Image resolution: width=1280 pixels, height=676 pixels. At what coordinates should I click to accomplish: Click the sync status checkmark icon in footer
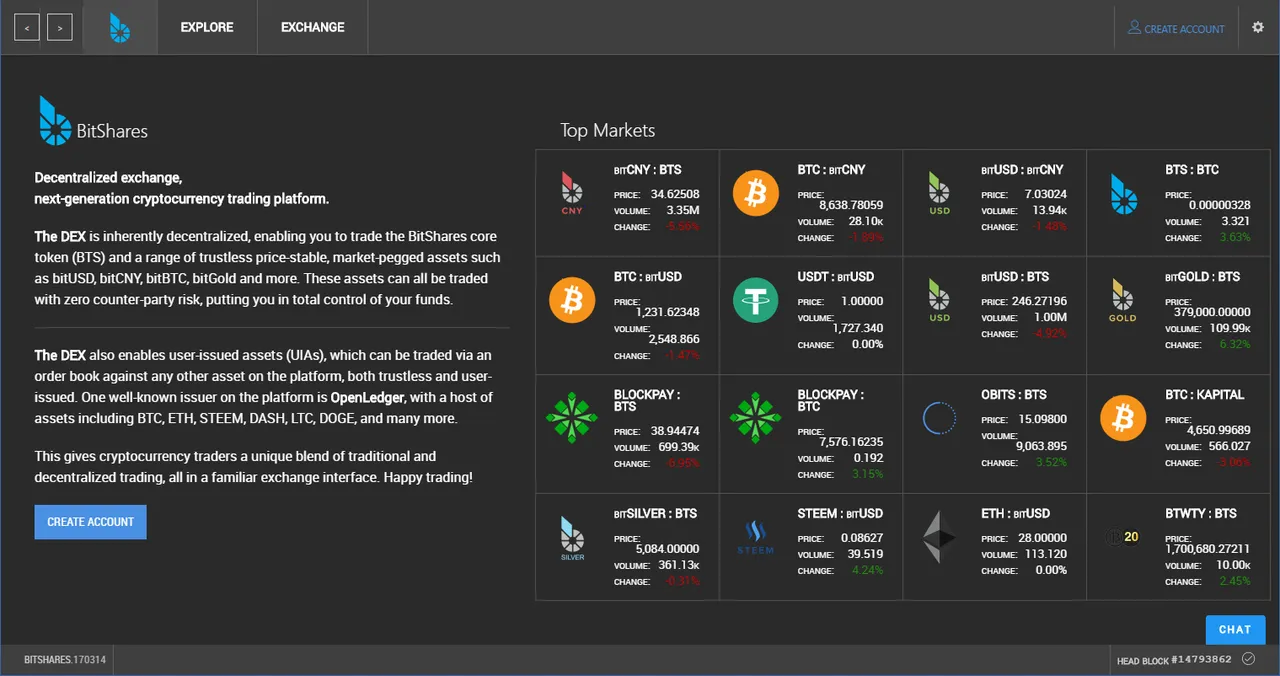point(1248,658)
